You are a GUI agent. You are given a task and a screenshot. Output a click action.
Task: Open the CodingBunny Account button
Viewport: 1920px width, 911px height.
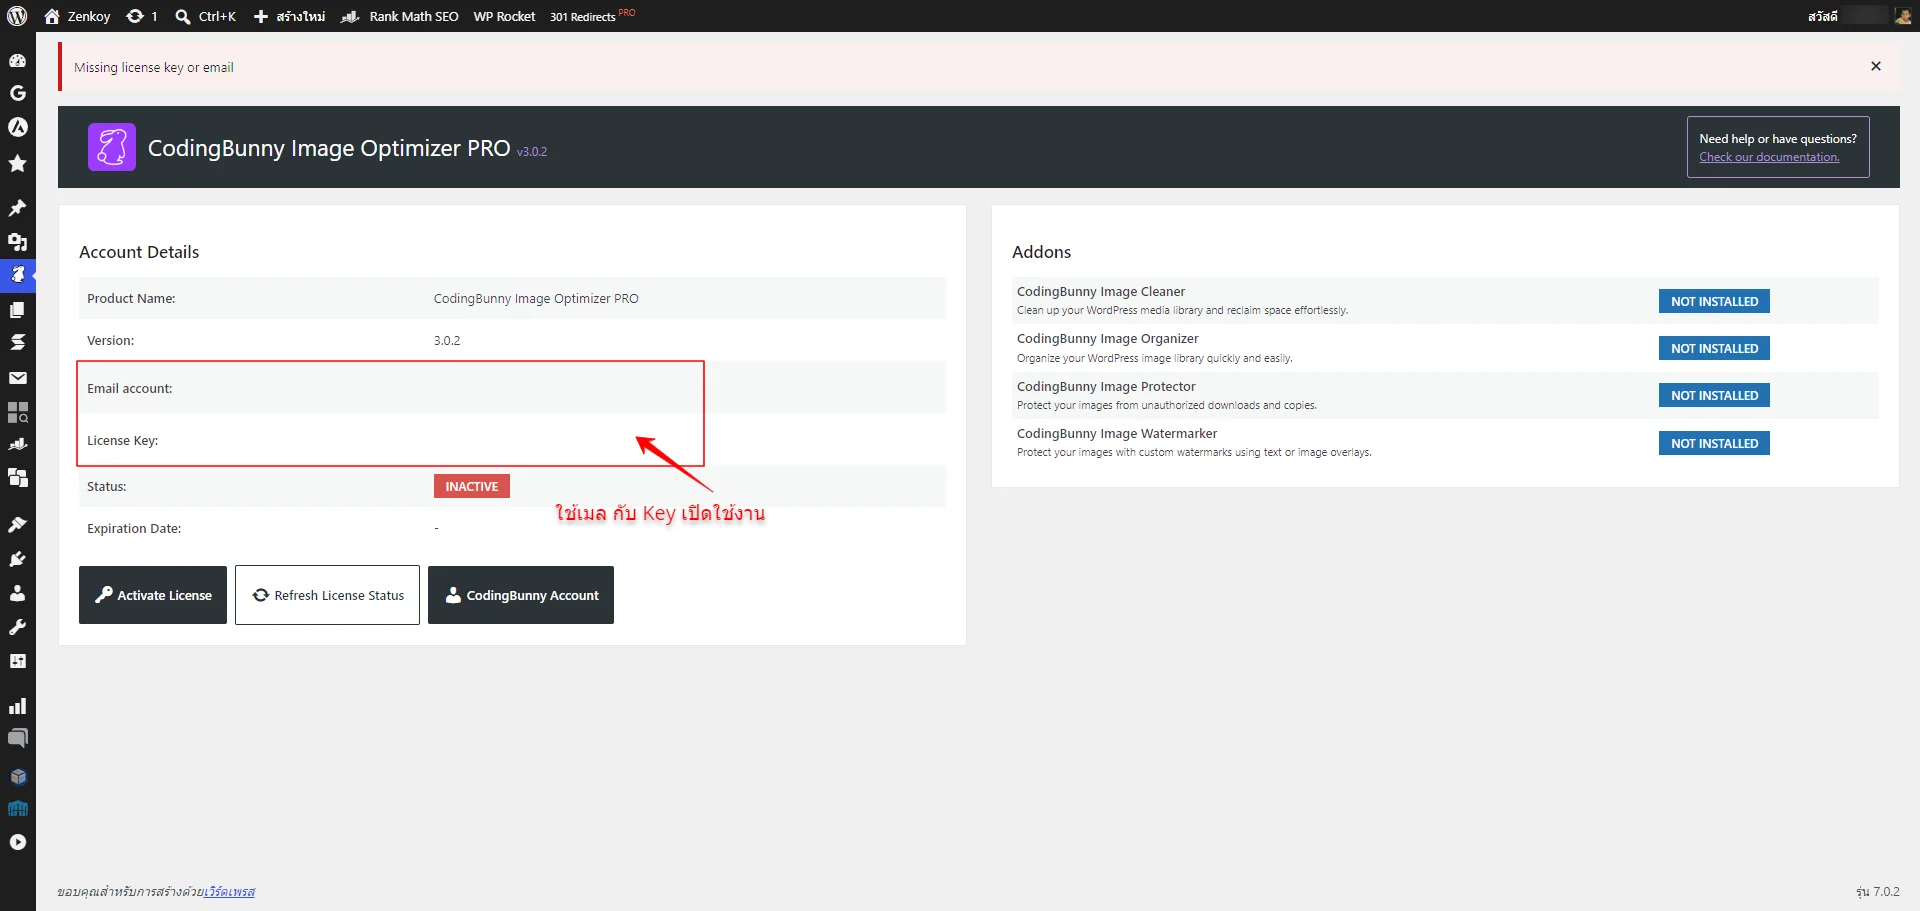(521, 595)
